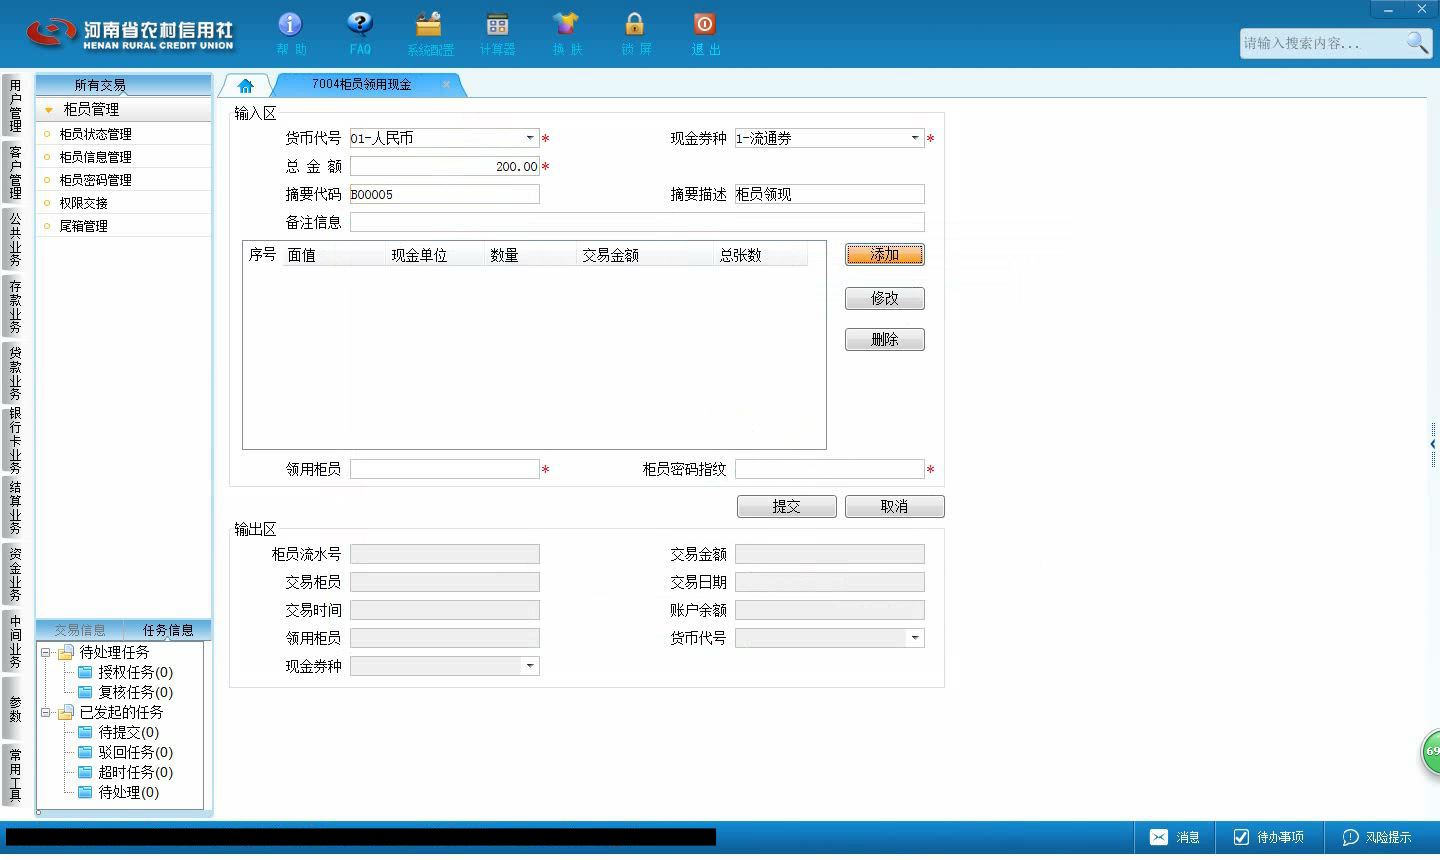
Task: Click the 取消 cancel button
Action: pos(895,507)
